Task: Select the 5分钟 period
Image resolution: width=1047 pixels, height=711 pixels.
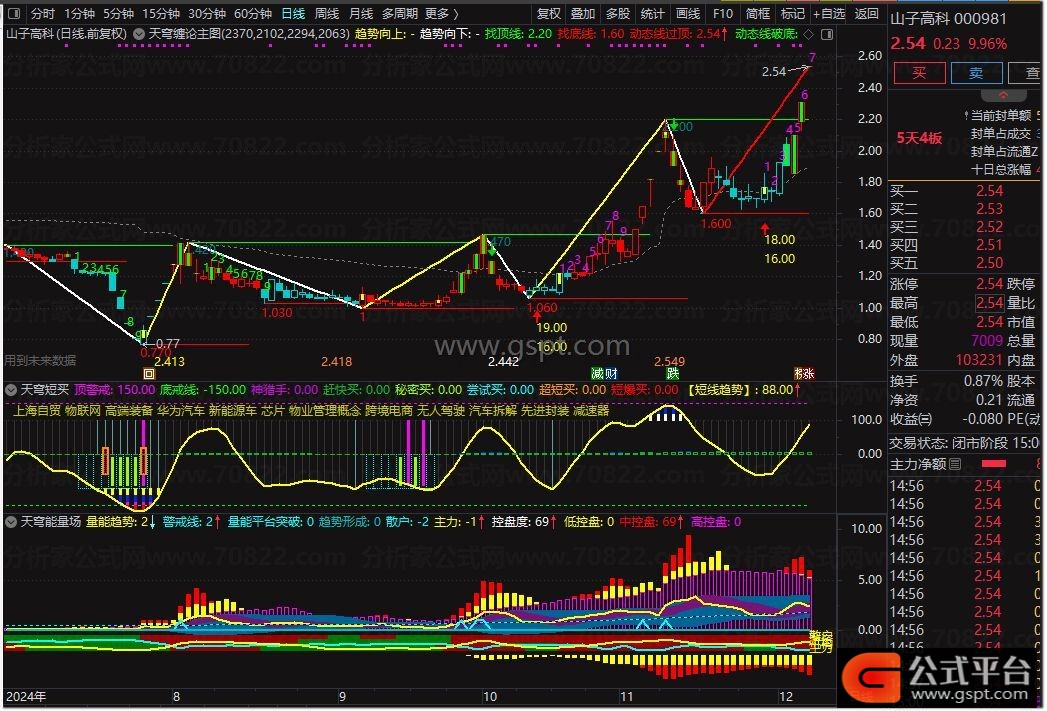Action: (x=118, y=13)
